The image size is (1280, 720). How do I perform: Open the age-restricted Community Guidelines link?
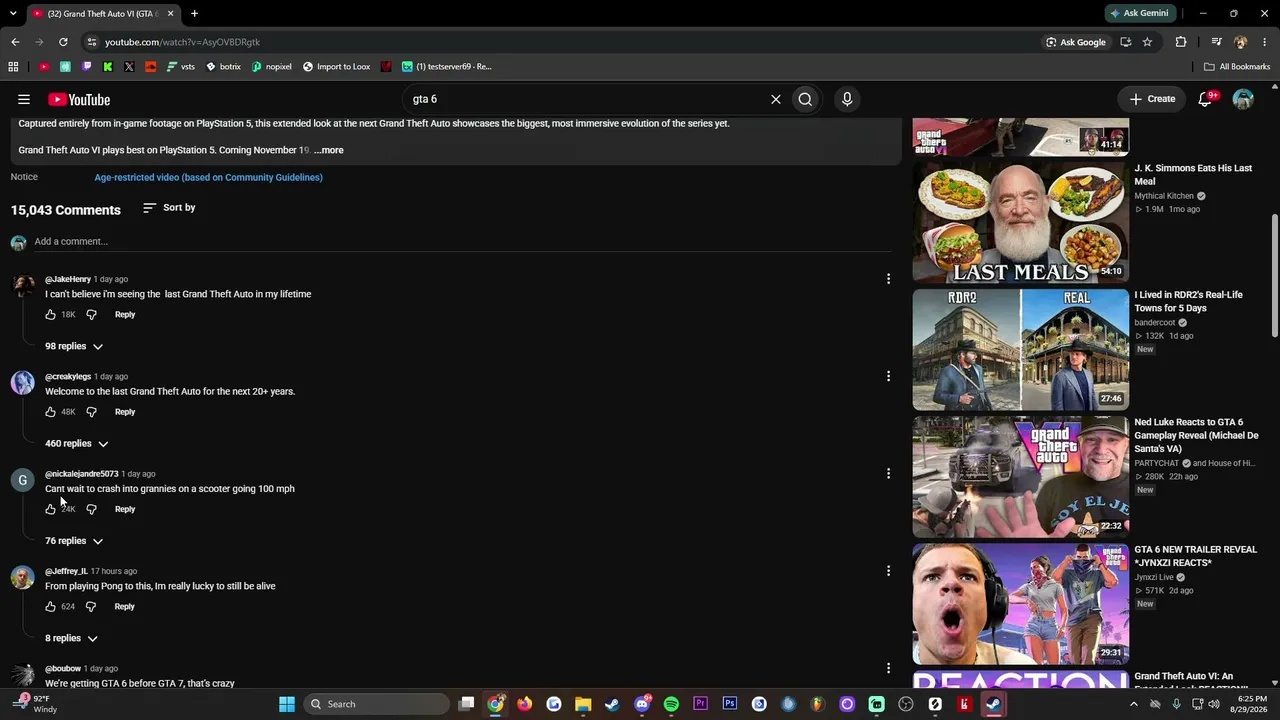pyautogui.click(x=208, y=177)
